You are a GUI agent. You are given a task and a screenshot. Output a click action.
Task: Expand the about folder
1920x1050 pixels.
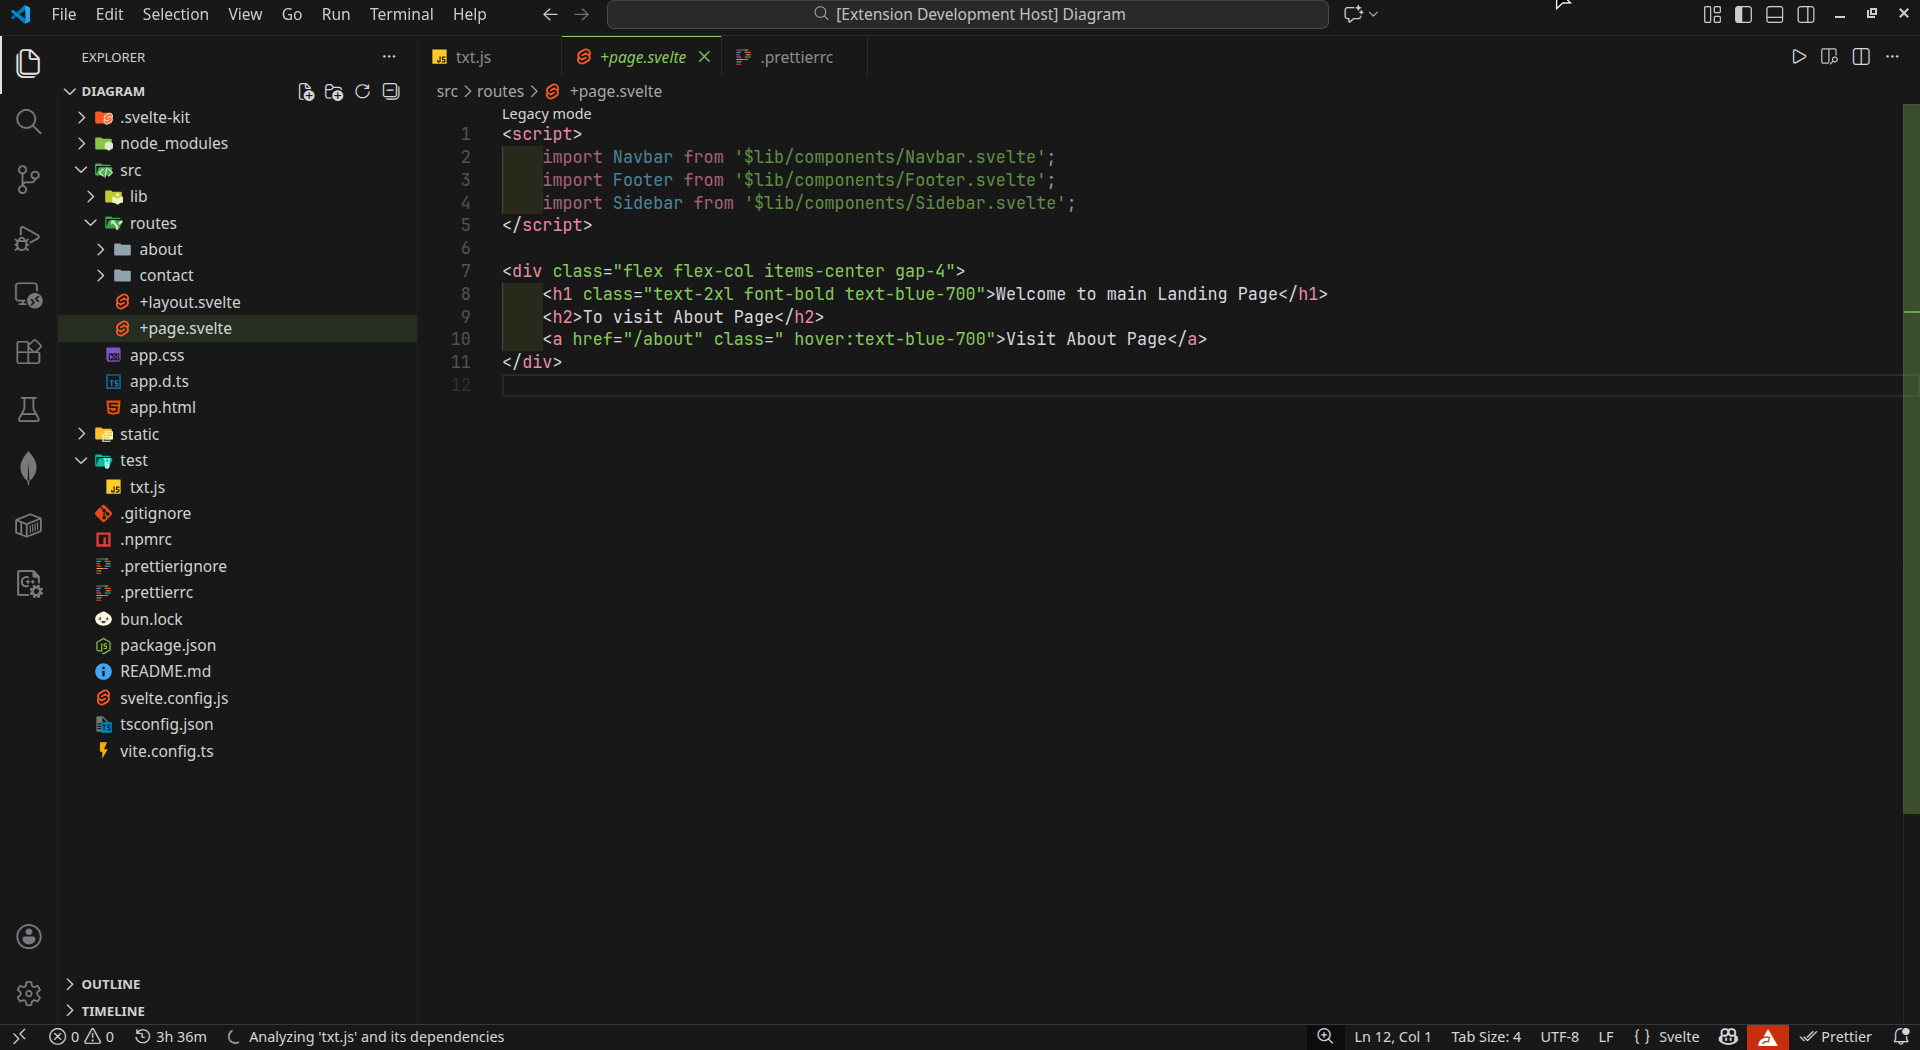pos(160,250)
